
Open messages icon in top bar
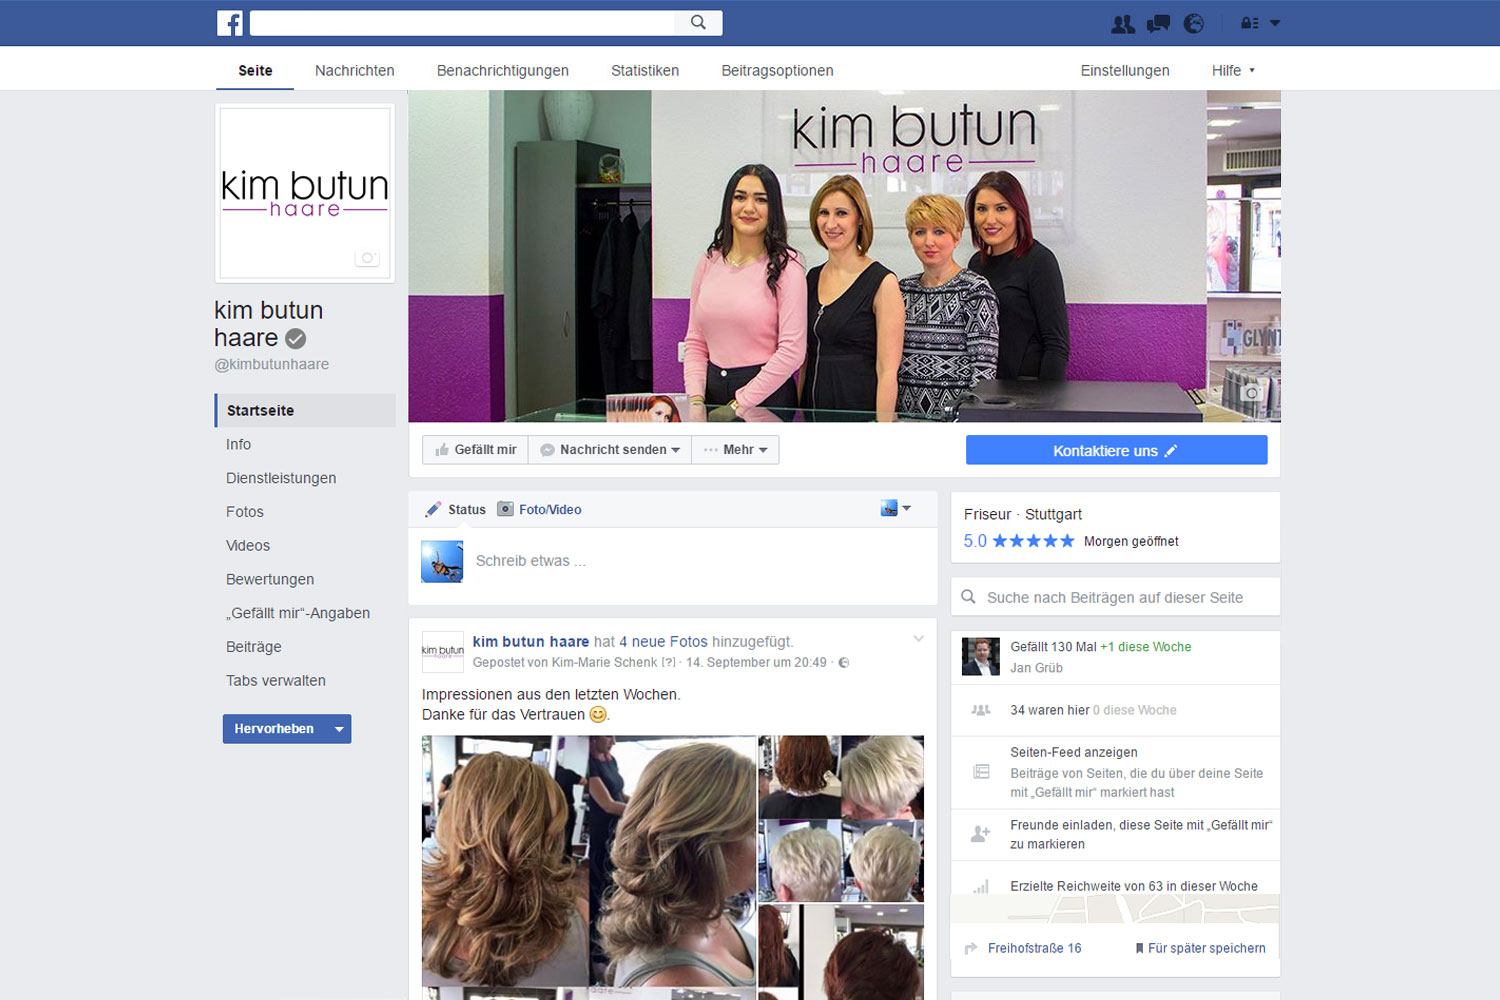click(1159, 23)
